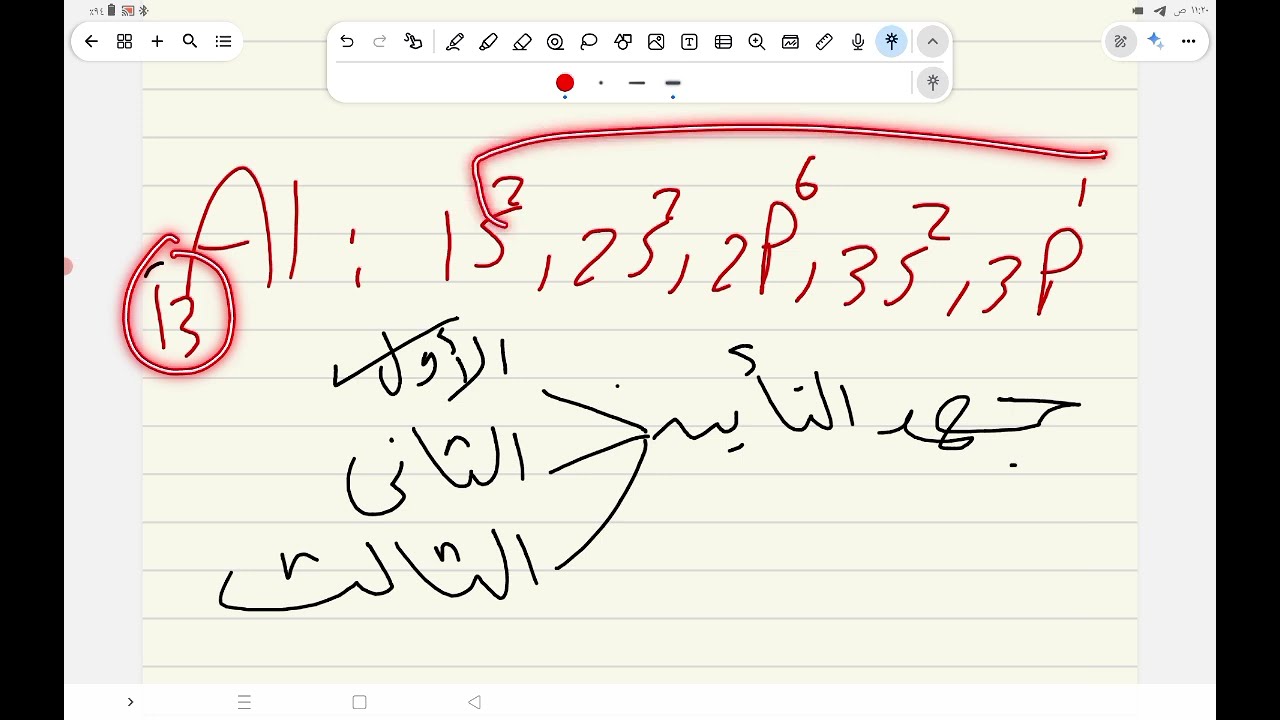This screenshot has height=720, width=1280.
Task: Insert a table from the toolbar
Action: click(724, 41)
